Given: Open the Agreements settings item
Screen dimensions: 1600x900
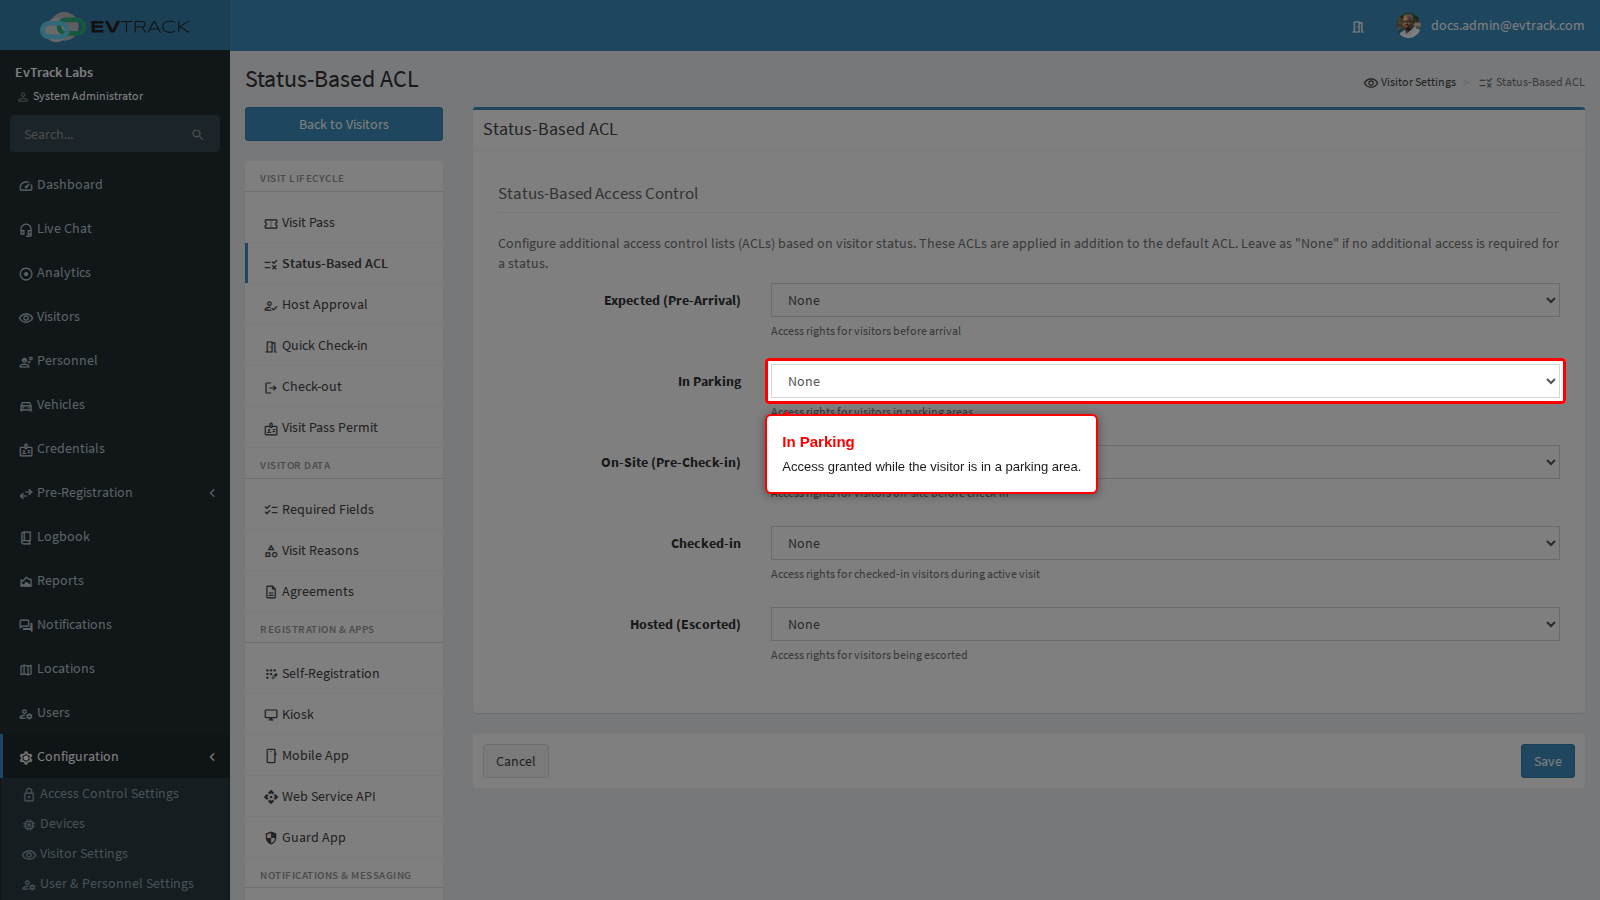Looking at the screenshot, I should pos(344,591).
